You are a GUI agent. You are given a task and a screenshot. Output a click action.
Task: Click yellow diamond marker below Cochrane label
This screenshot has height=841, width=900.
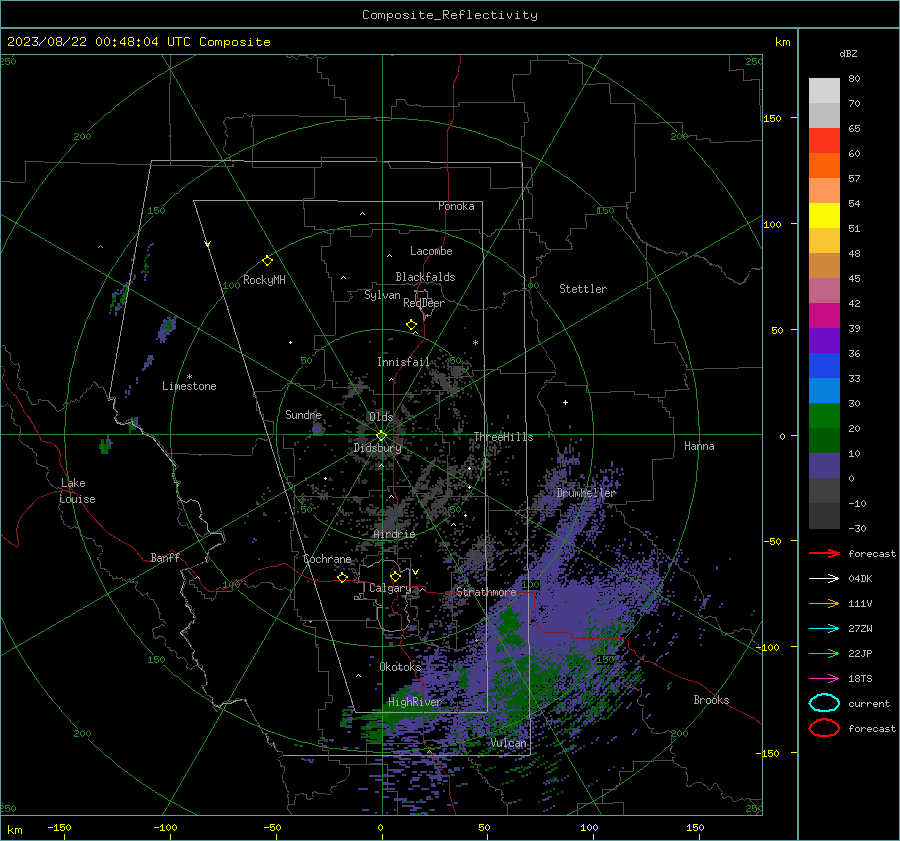[x=342, y=577]
